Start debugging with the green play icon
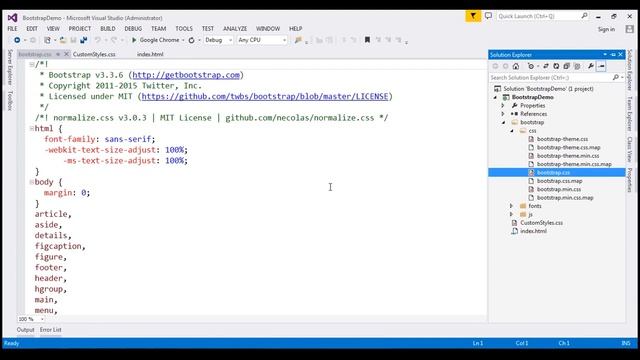The image size is (640, 360). coord(134,40)
